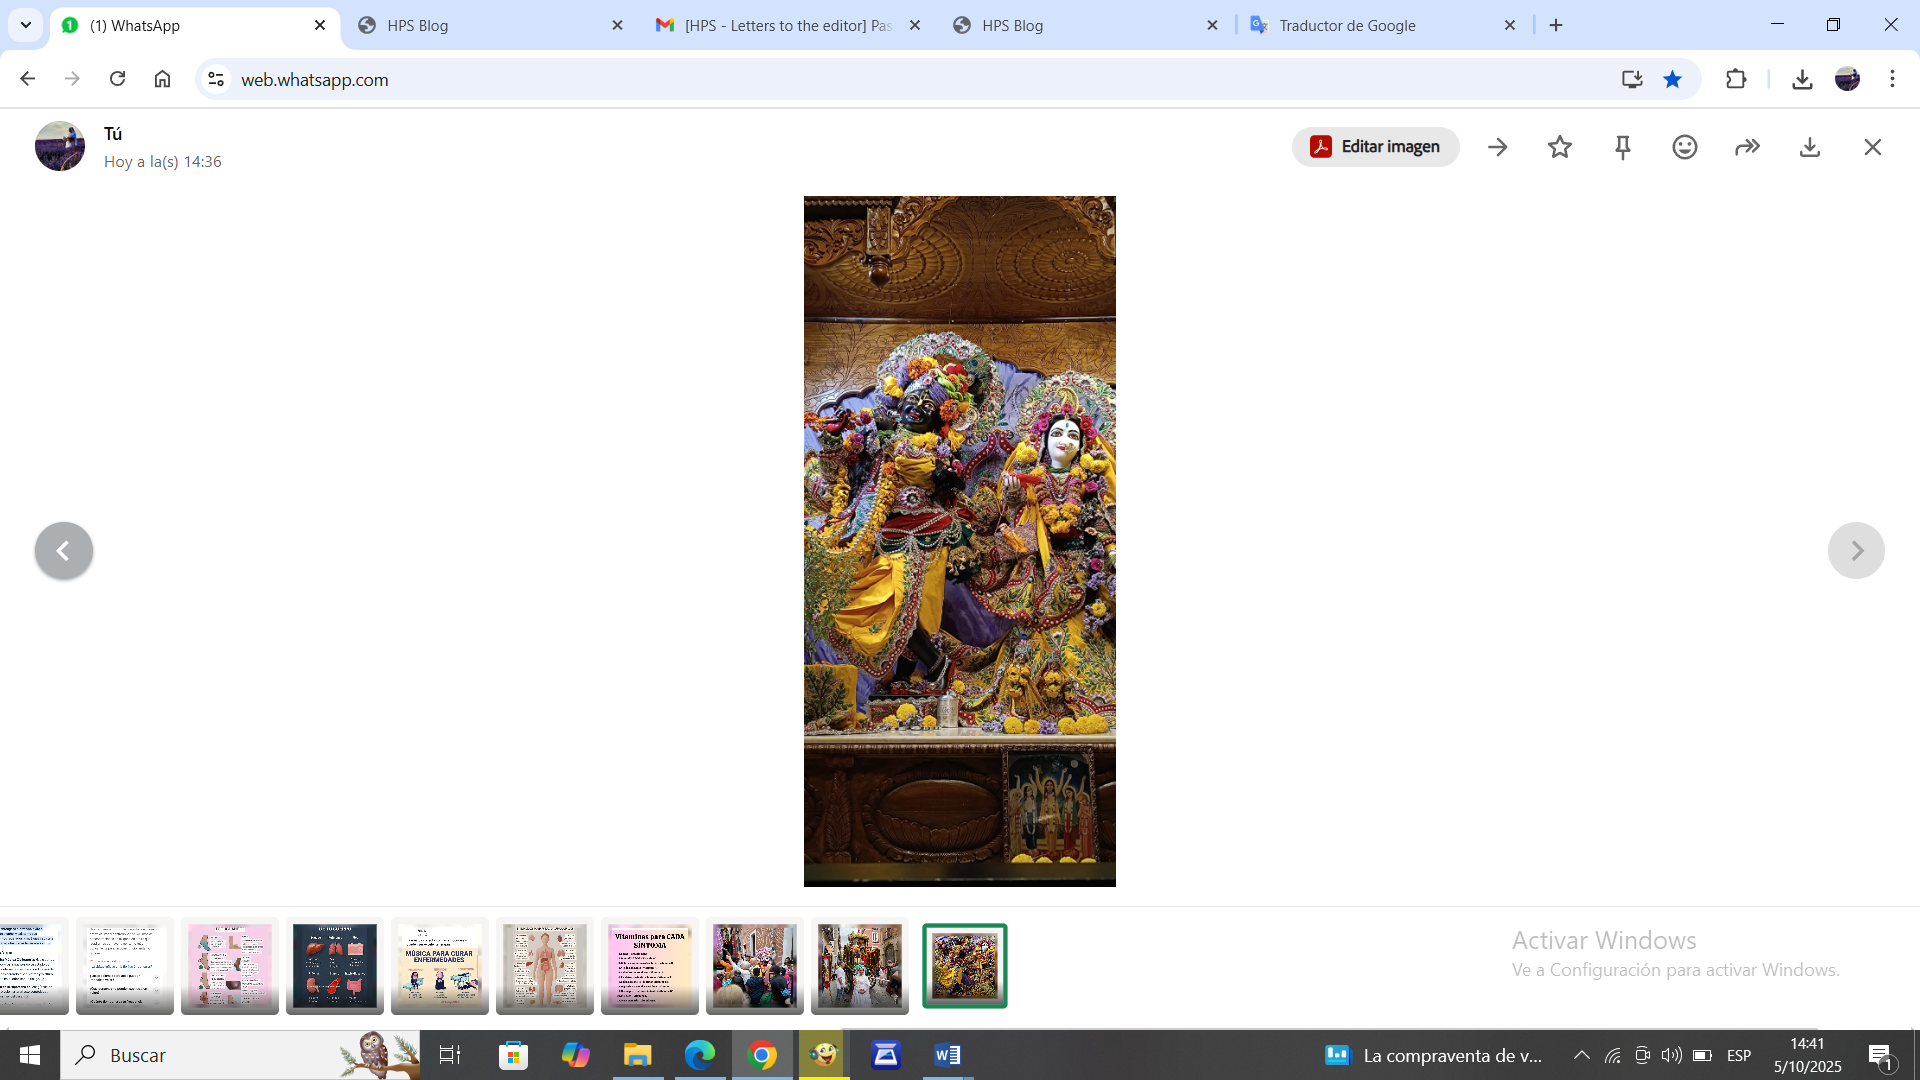Image resolution: width=1920 pixels, height=1080 pixels.
Task: Download the displayed image
Action: (x=1810, y=147)
